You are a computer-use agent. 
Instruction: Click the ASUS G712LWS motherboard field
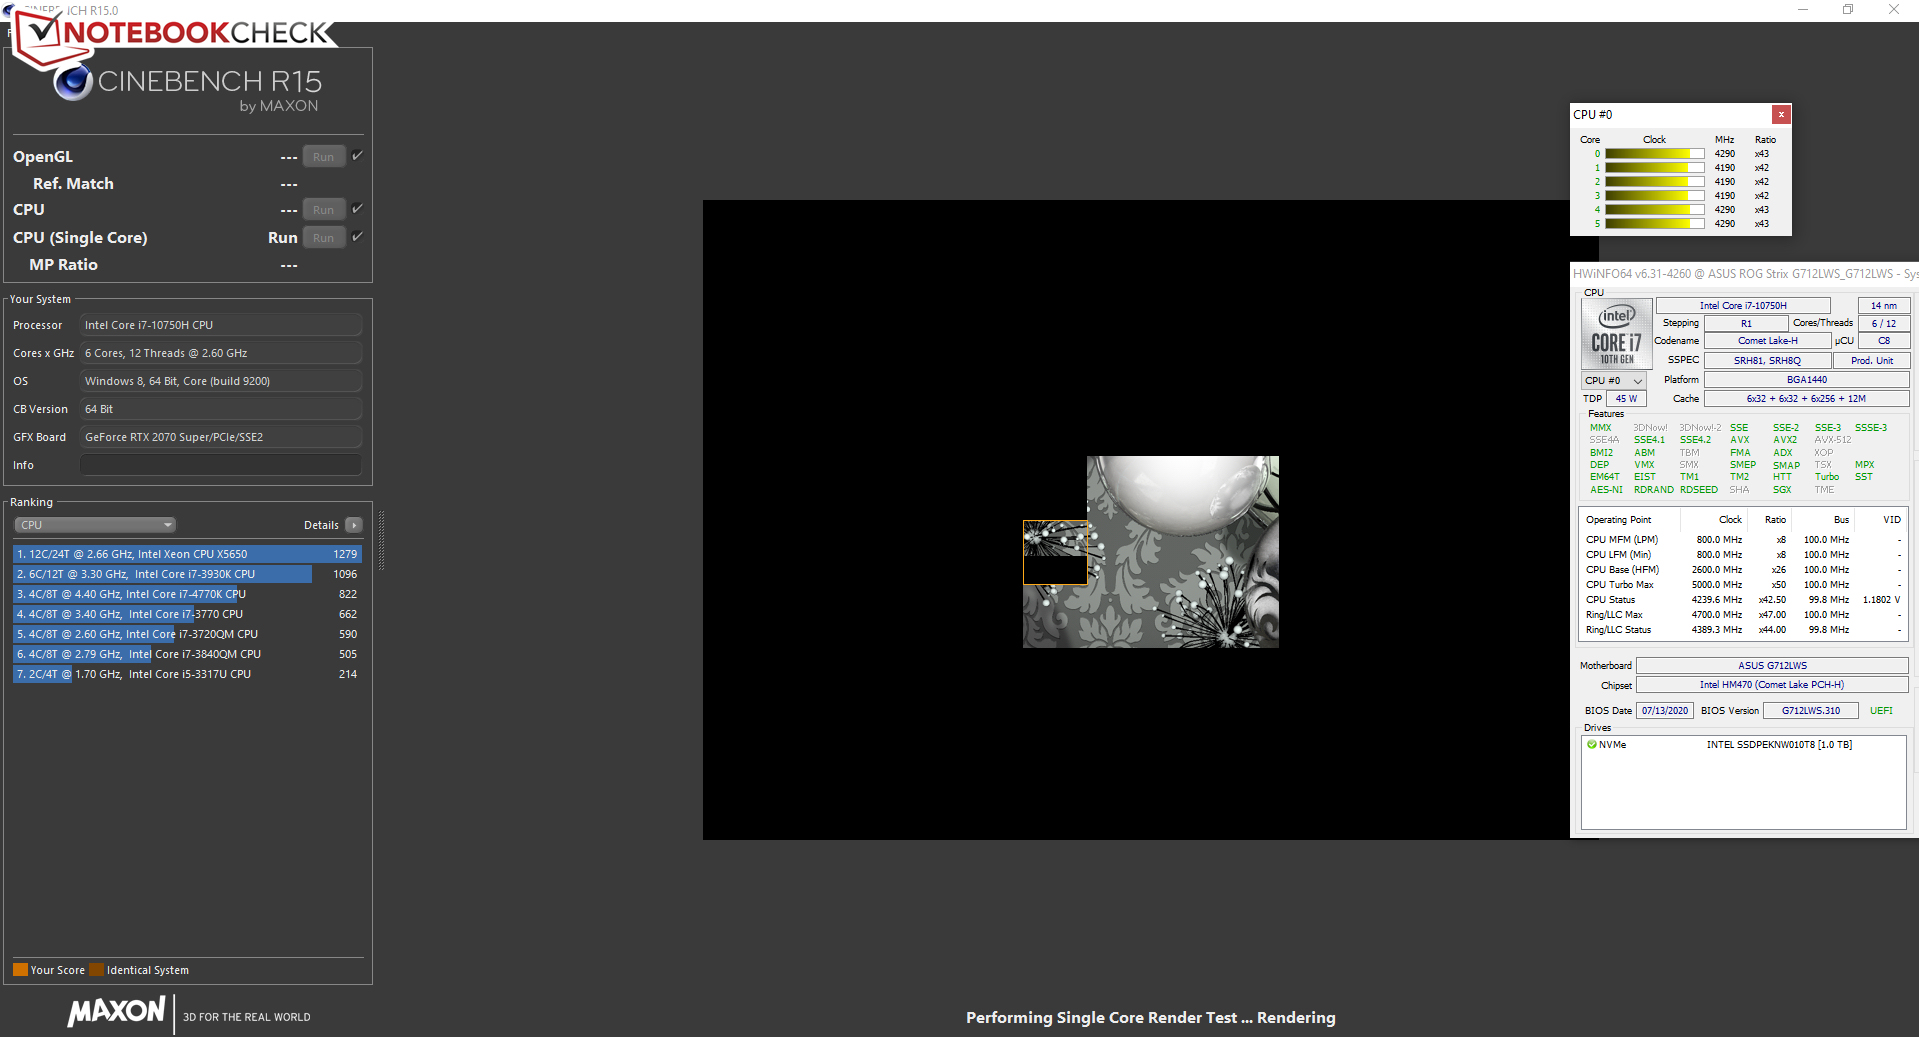coord(1772,666)
